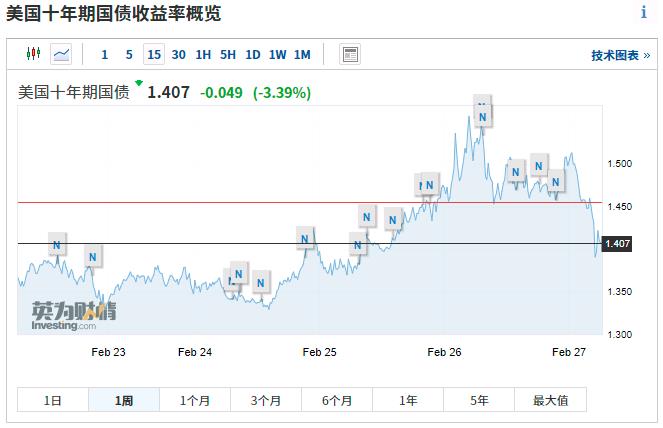Select the 15-minute interval

tap(153, 55)
